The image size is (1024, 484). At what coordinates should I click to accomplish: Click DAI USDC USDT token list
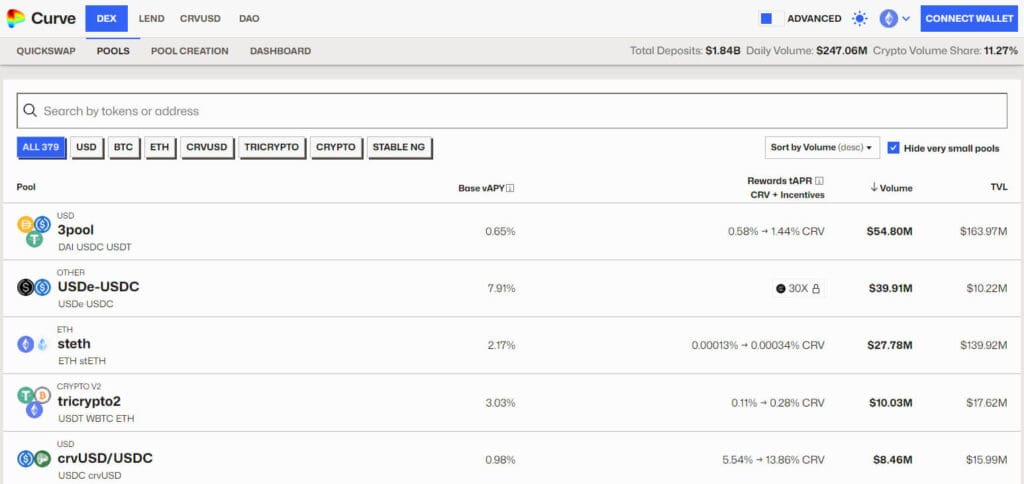point(95,247)
